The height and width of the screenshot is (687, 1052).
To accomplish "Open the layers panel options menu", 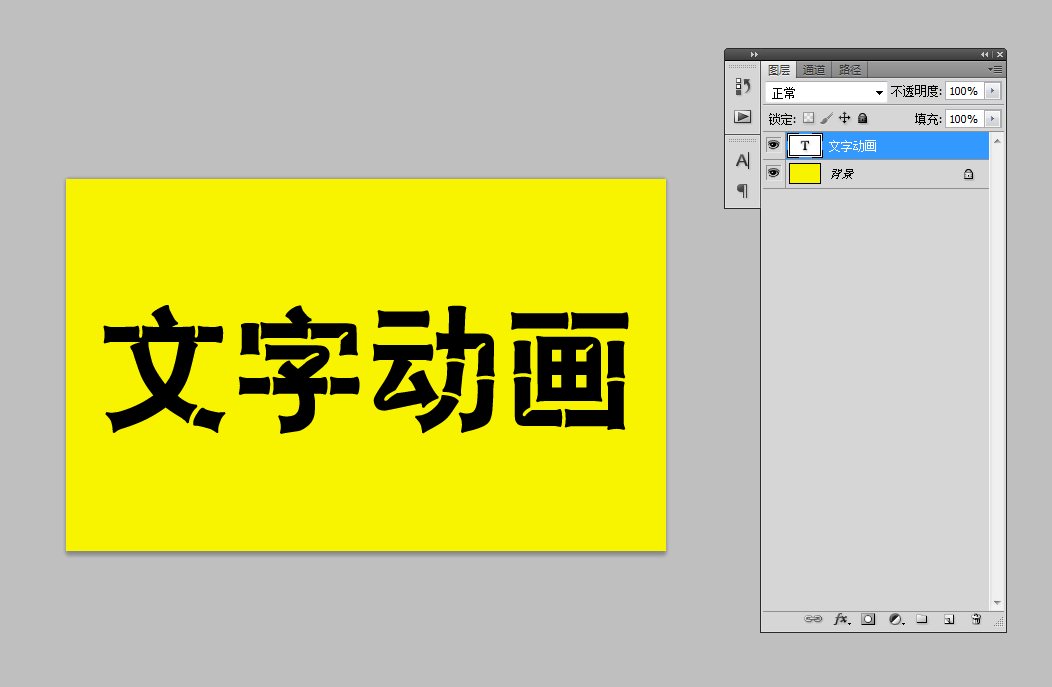I will point(995,70).
